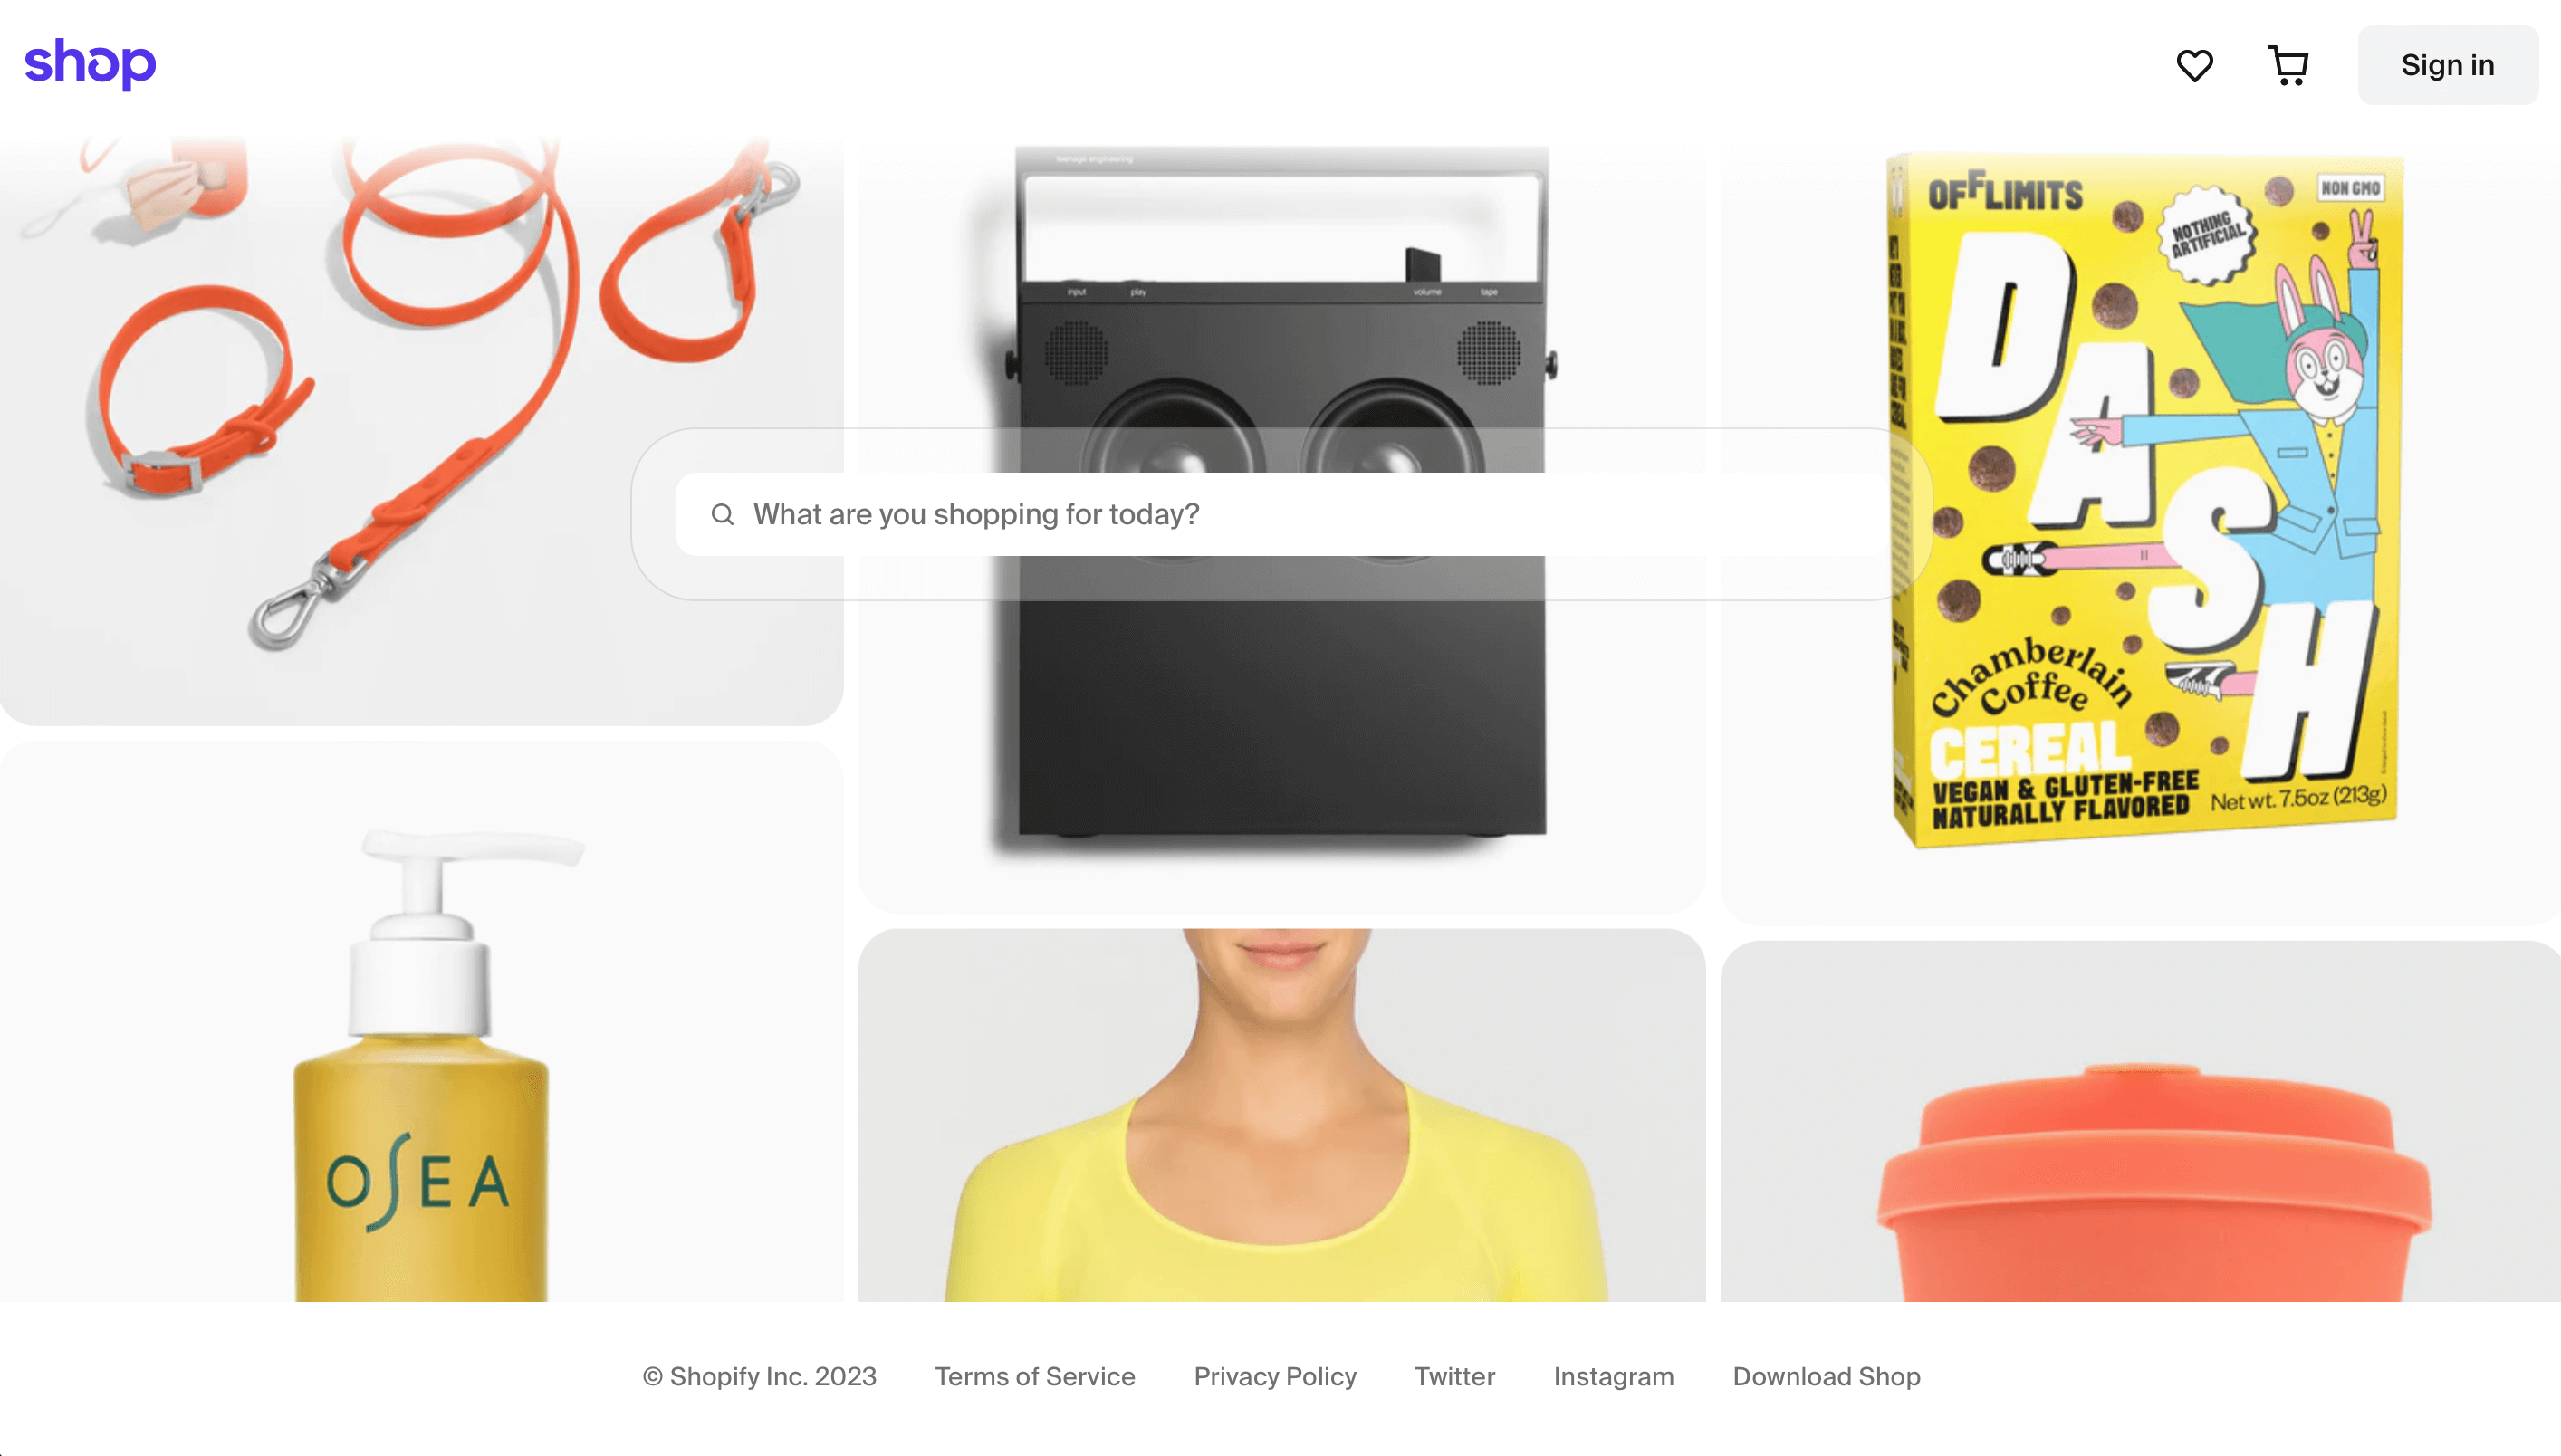Image resolution: width=2561 pixels, height=1456 pixels.
Task: Toggle the cart item expander
Action: point(2288,65)
